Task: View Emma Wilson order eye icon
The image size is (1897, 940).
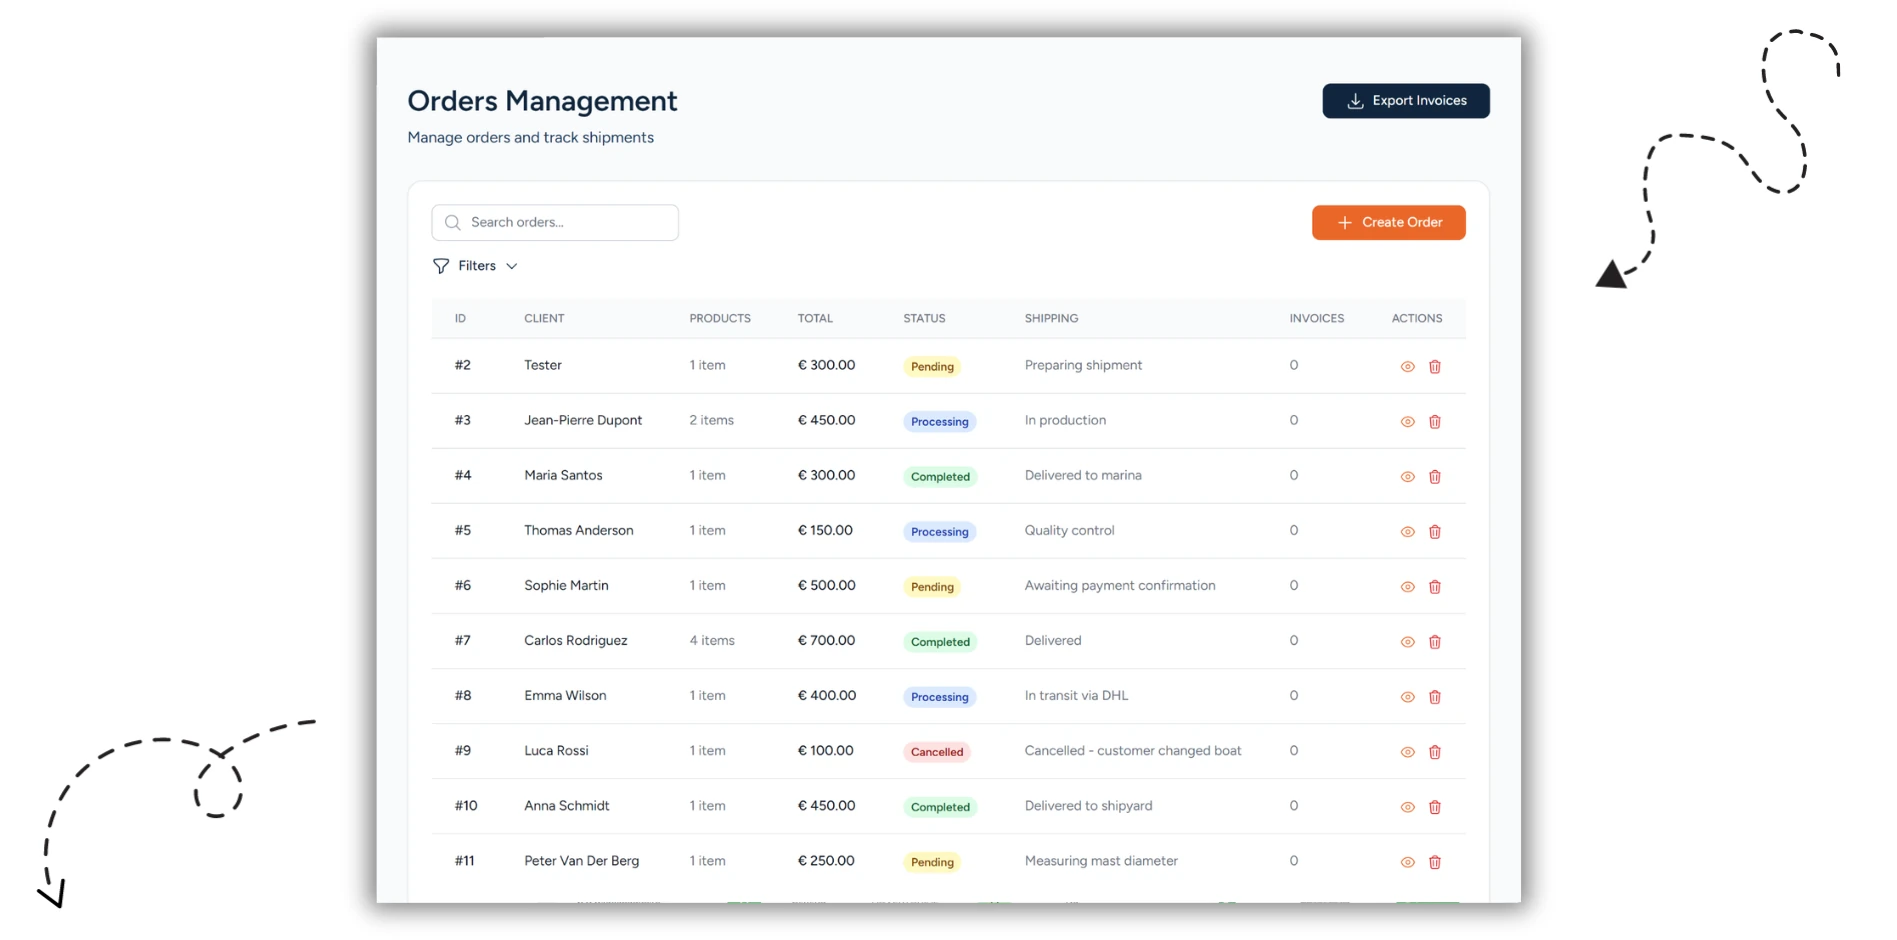Action: point(1407,697)
